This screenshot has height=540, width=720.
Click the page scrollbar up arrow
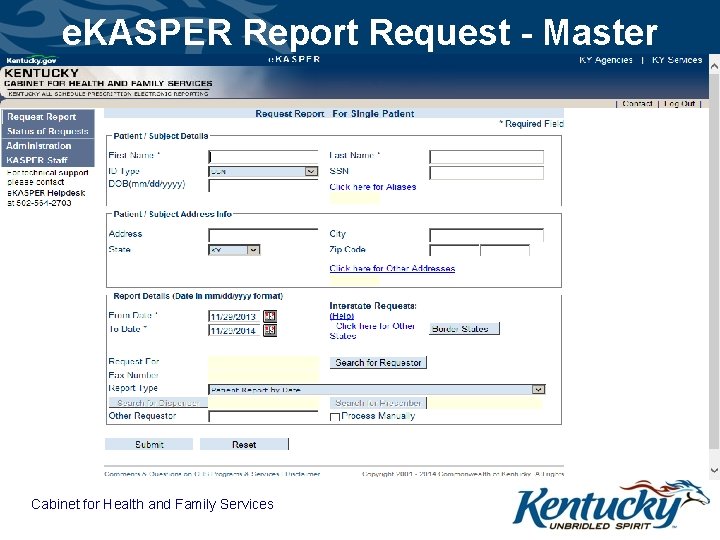click(714, 66)
